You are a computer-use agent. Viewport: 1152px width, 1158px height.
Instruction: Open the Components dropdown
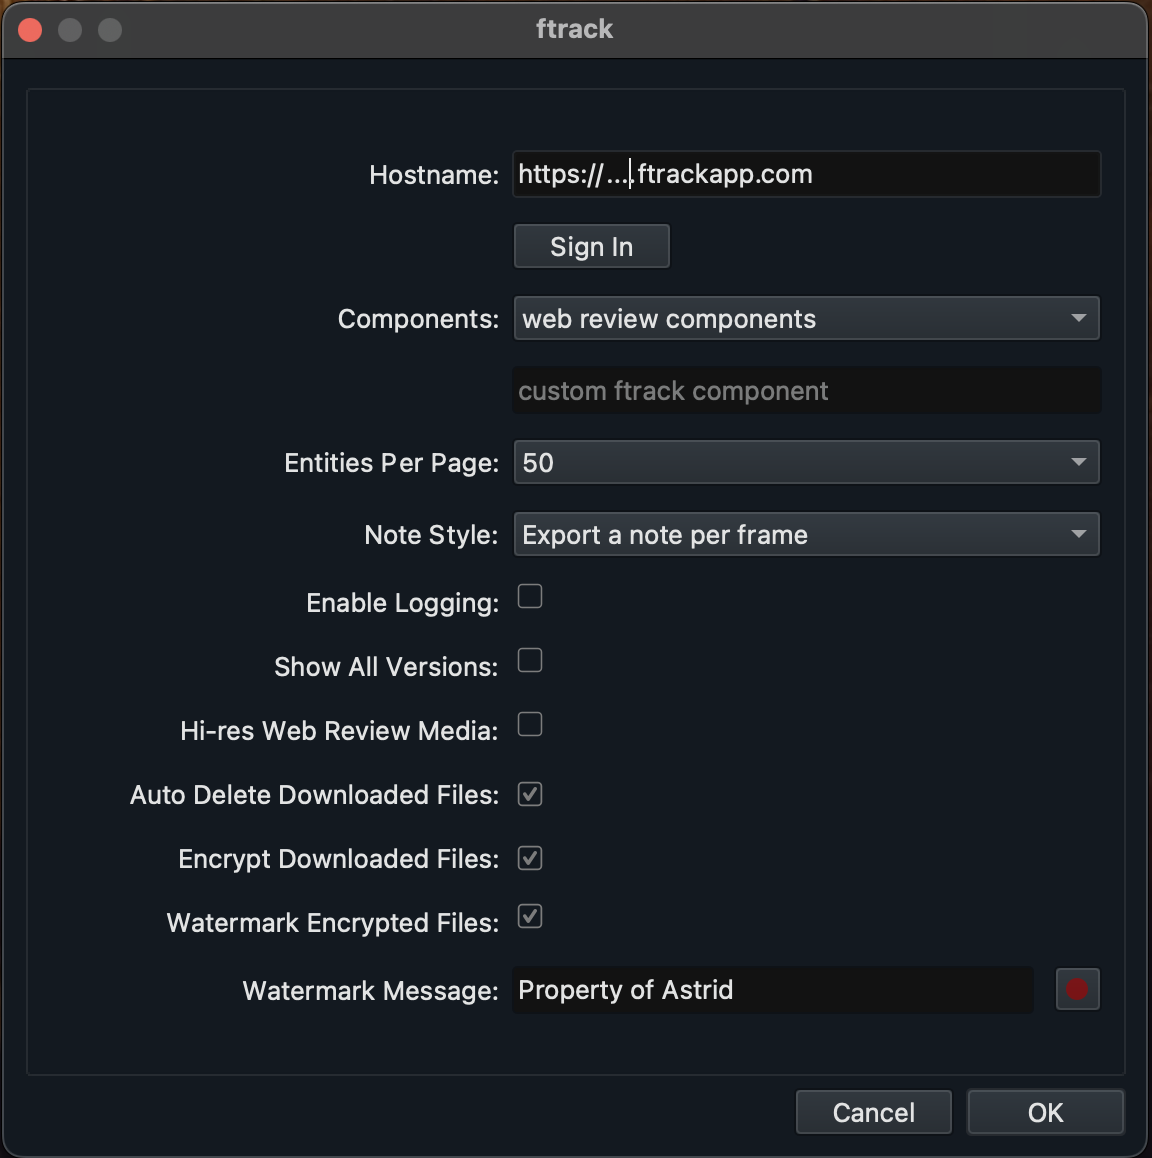(806, 318)
